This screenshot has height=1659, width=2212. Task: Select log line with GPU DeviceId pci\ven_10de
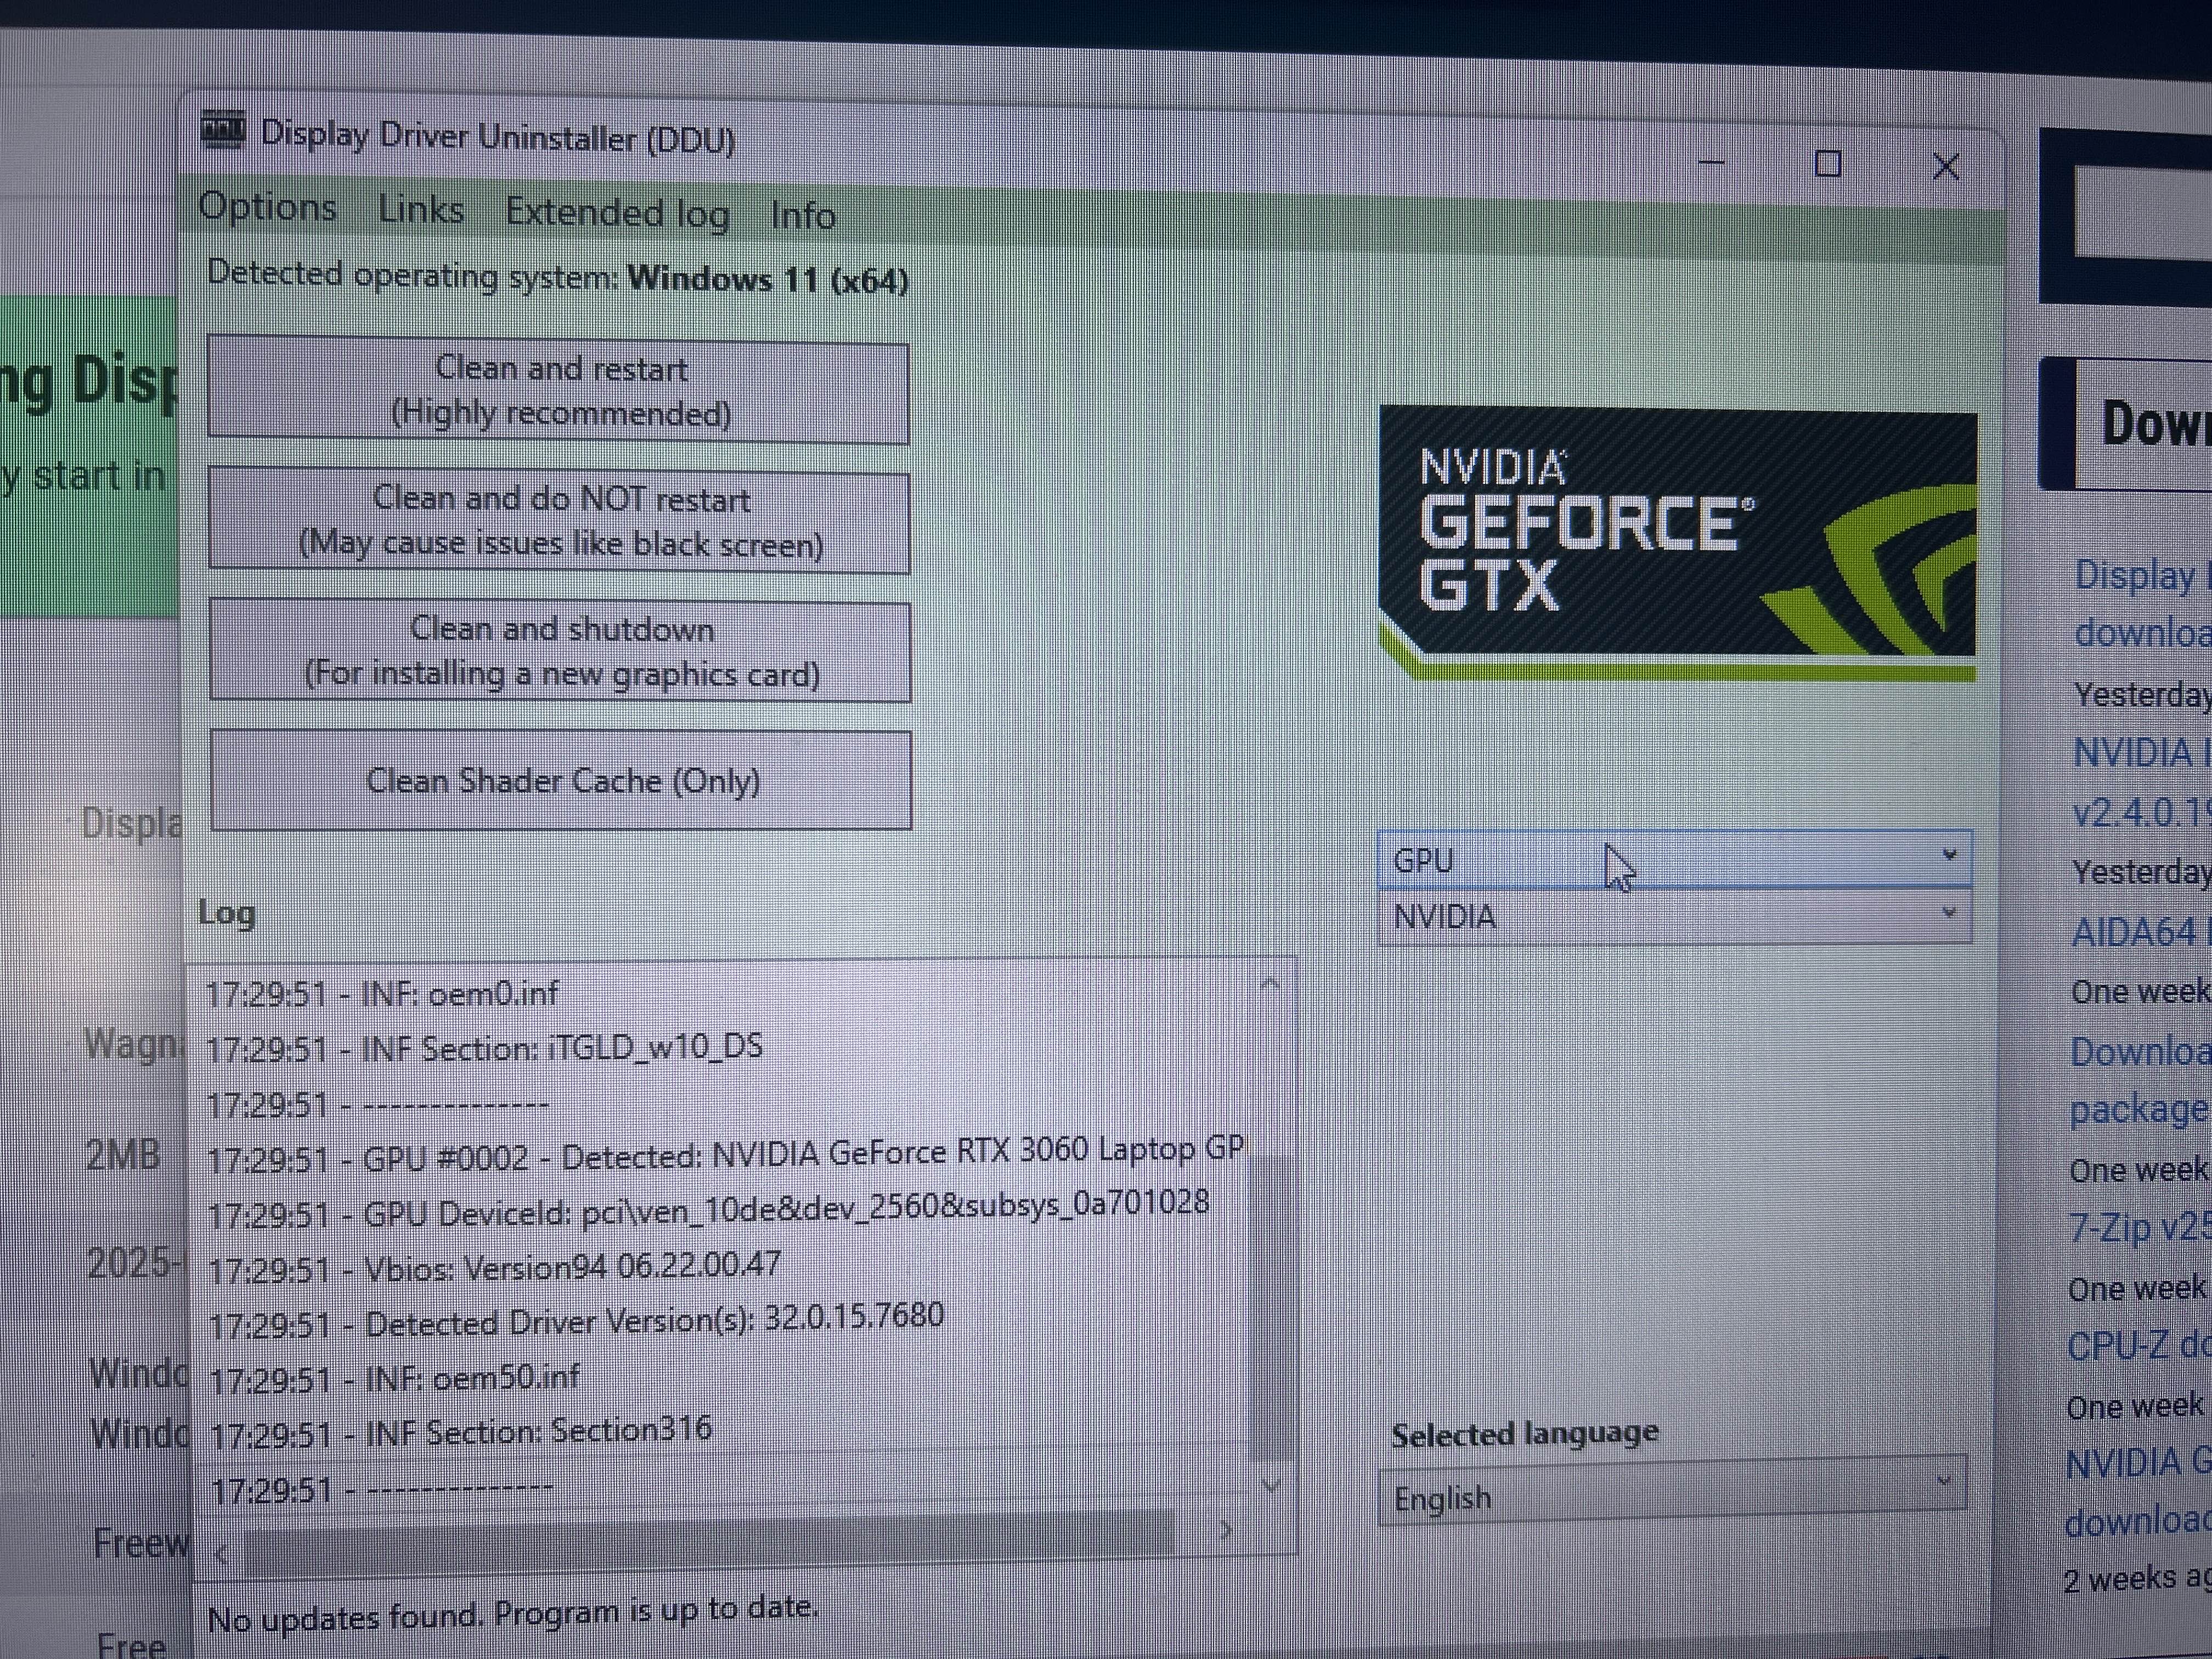[x=708, y=1209]
